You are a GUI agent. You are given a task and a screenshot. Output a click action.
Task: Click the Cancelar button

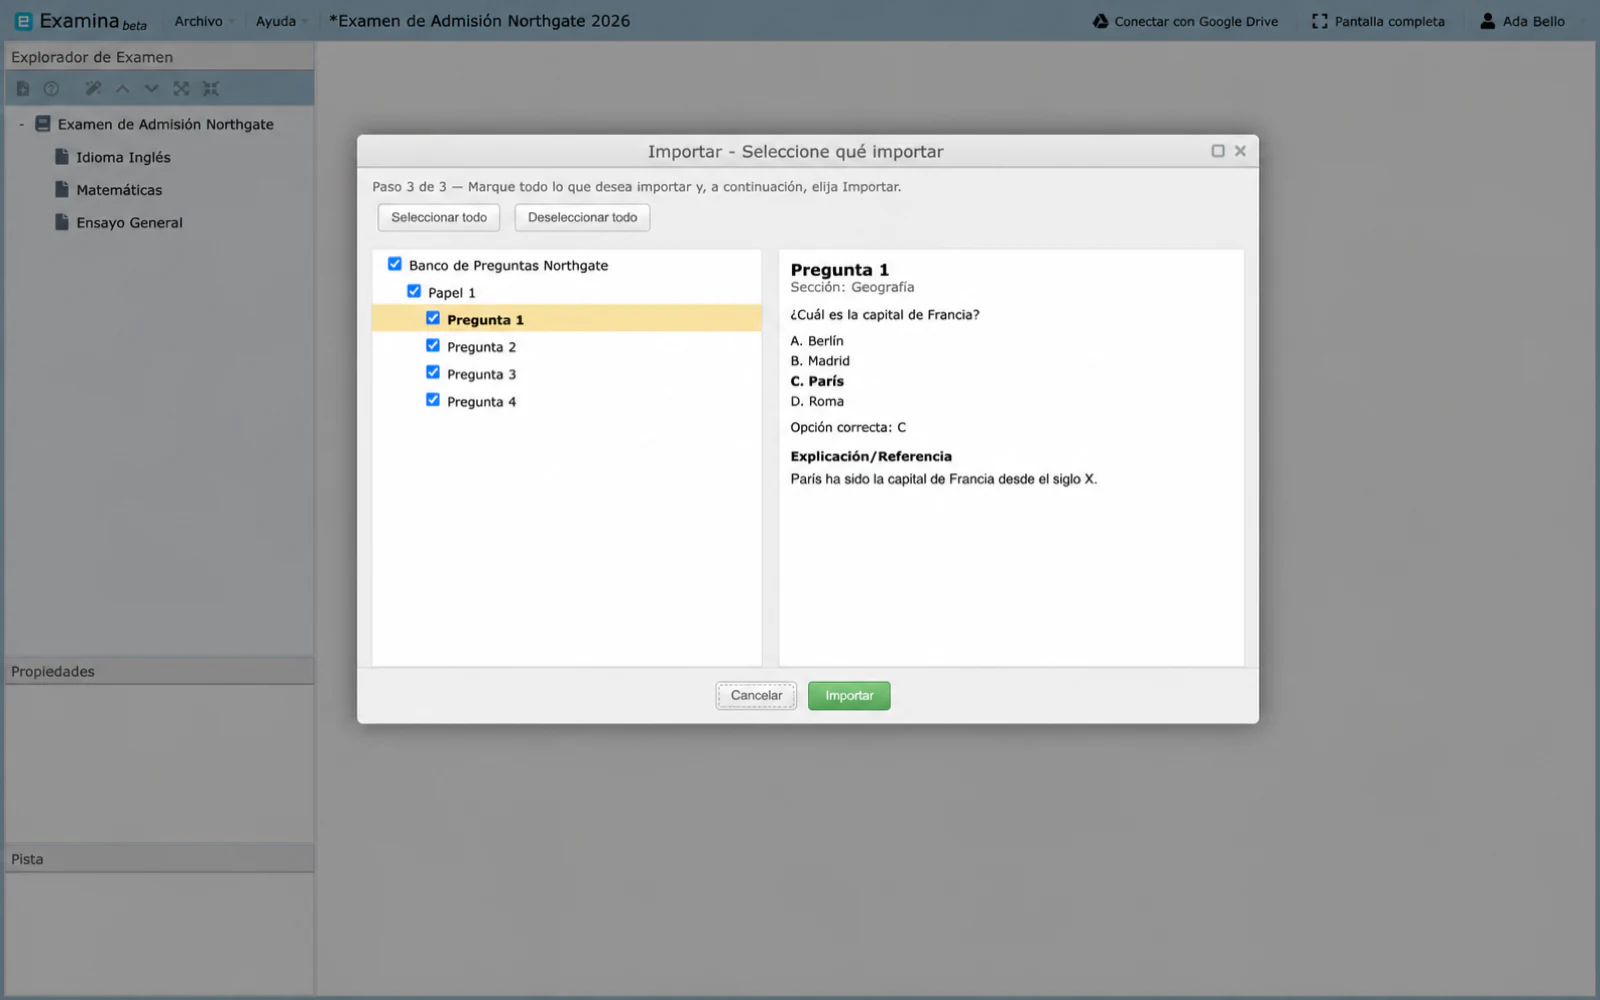click(756, 696)
